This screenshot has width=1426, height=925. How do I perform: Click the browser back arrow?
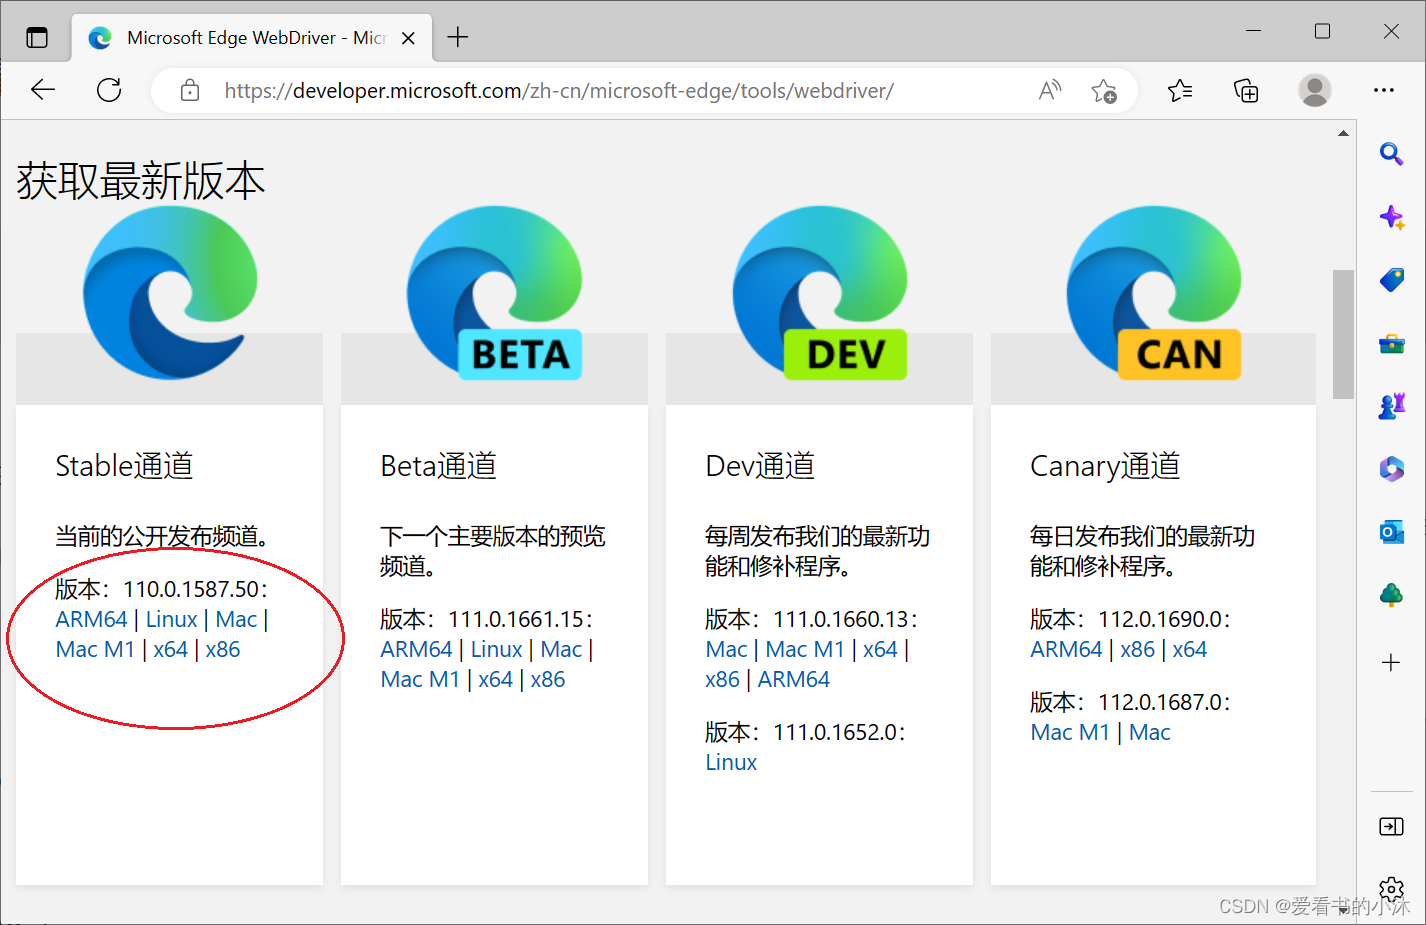pos(43,90)
